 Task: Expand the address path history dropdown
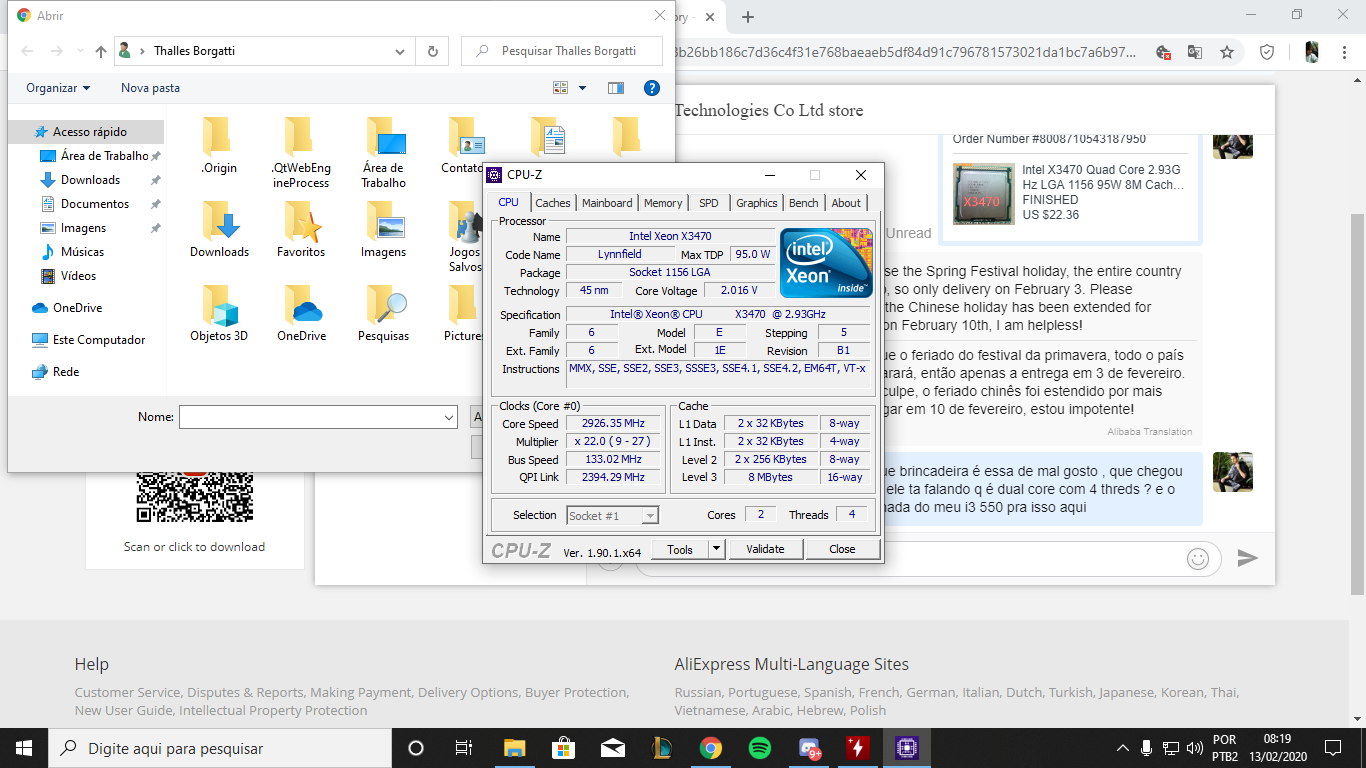[x=400, y=51]
